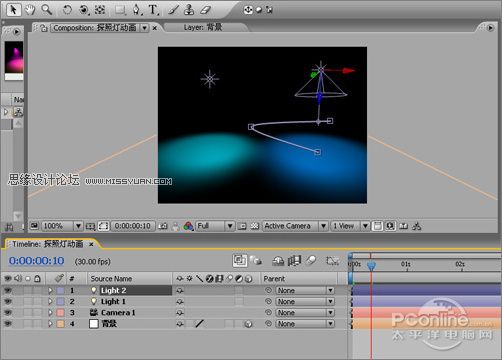The height and width of the screenshot is (360, 502).
Task: Hide the Light 2 layer eye
Action: 8,291
